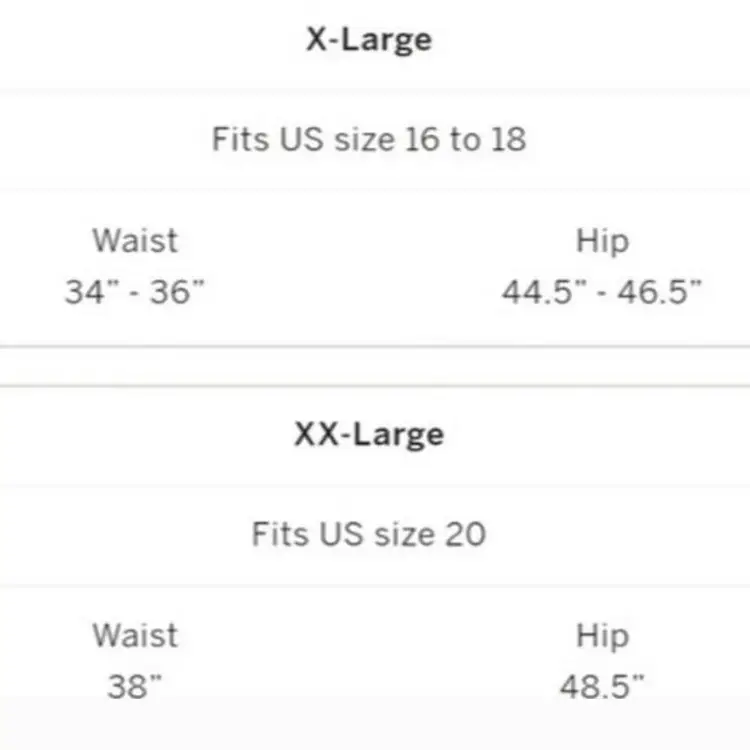Viewport: 750px width, 750px height.
Task: Select the 48.5" hip measurement
Action: tap(602, 687)
